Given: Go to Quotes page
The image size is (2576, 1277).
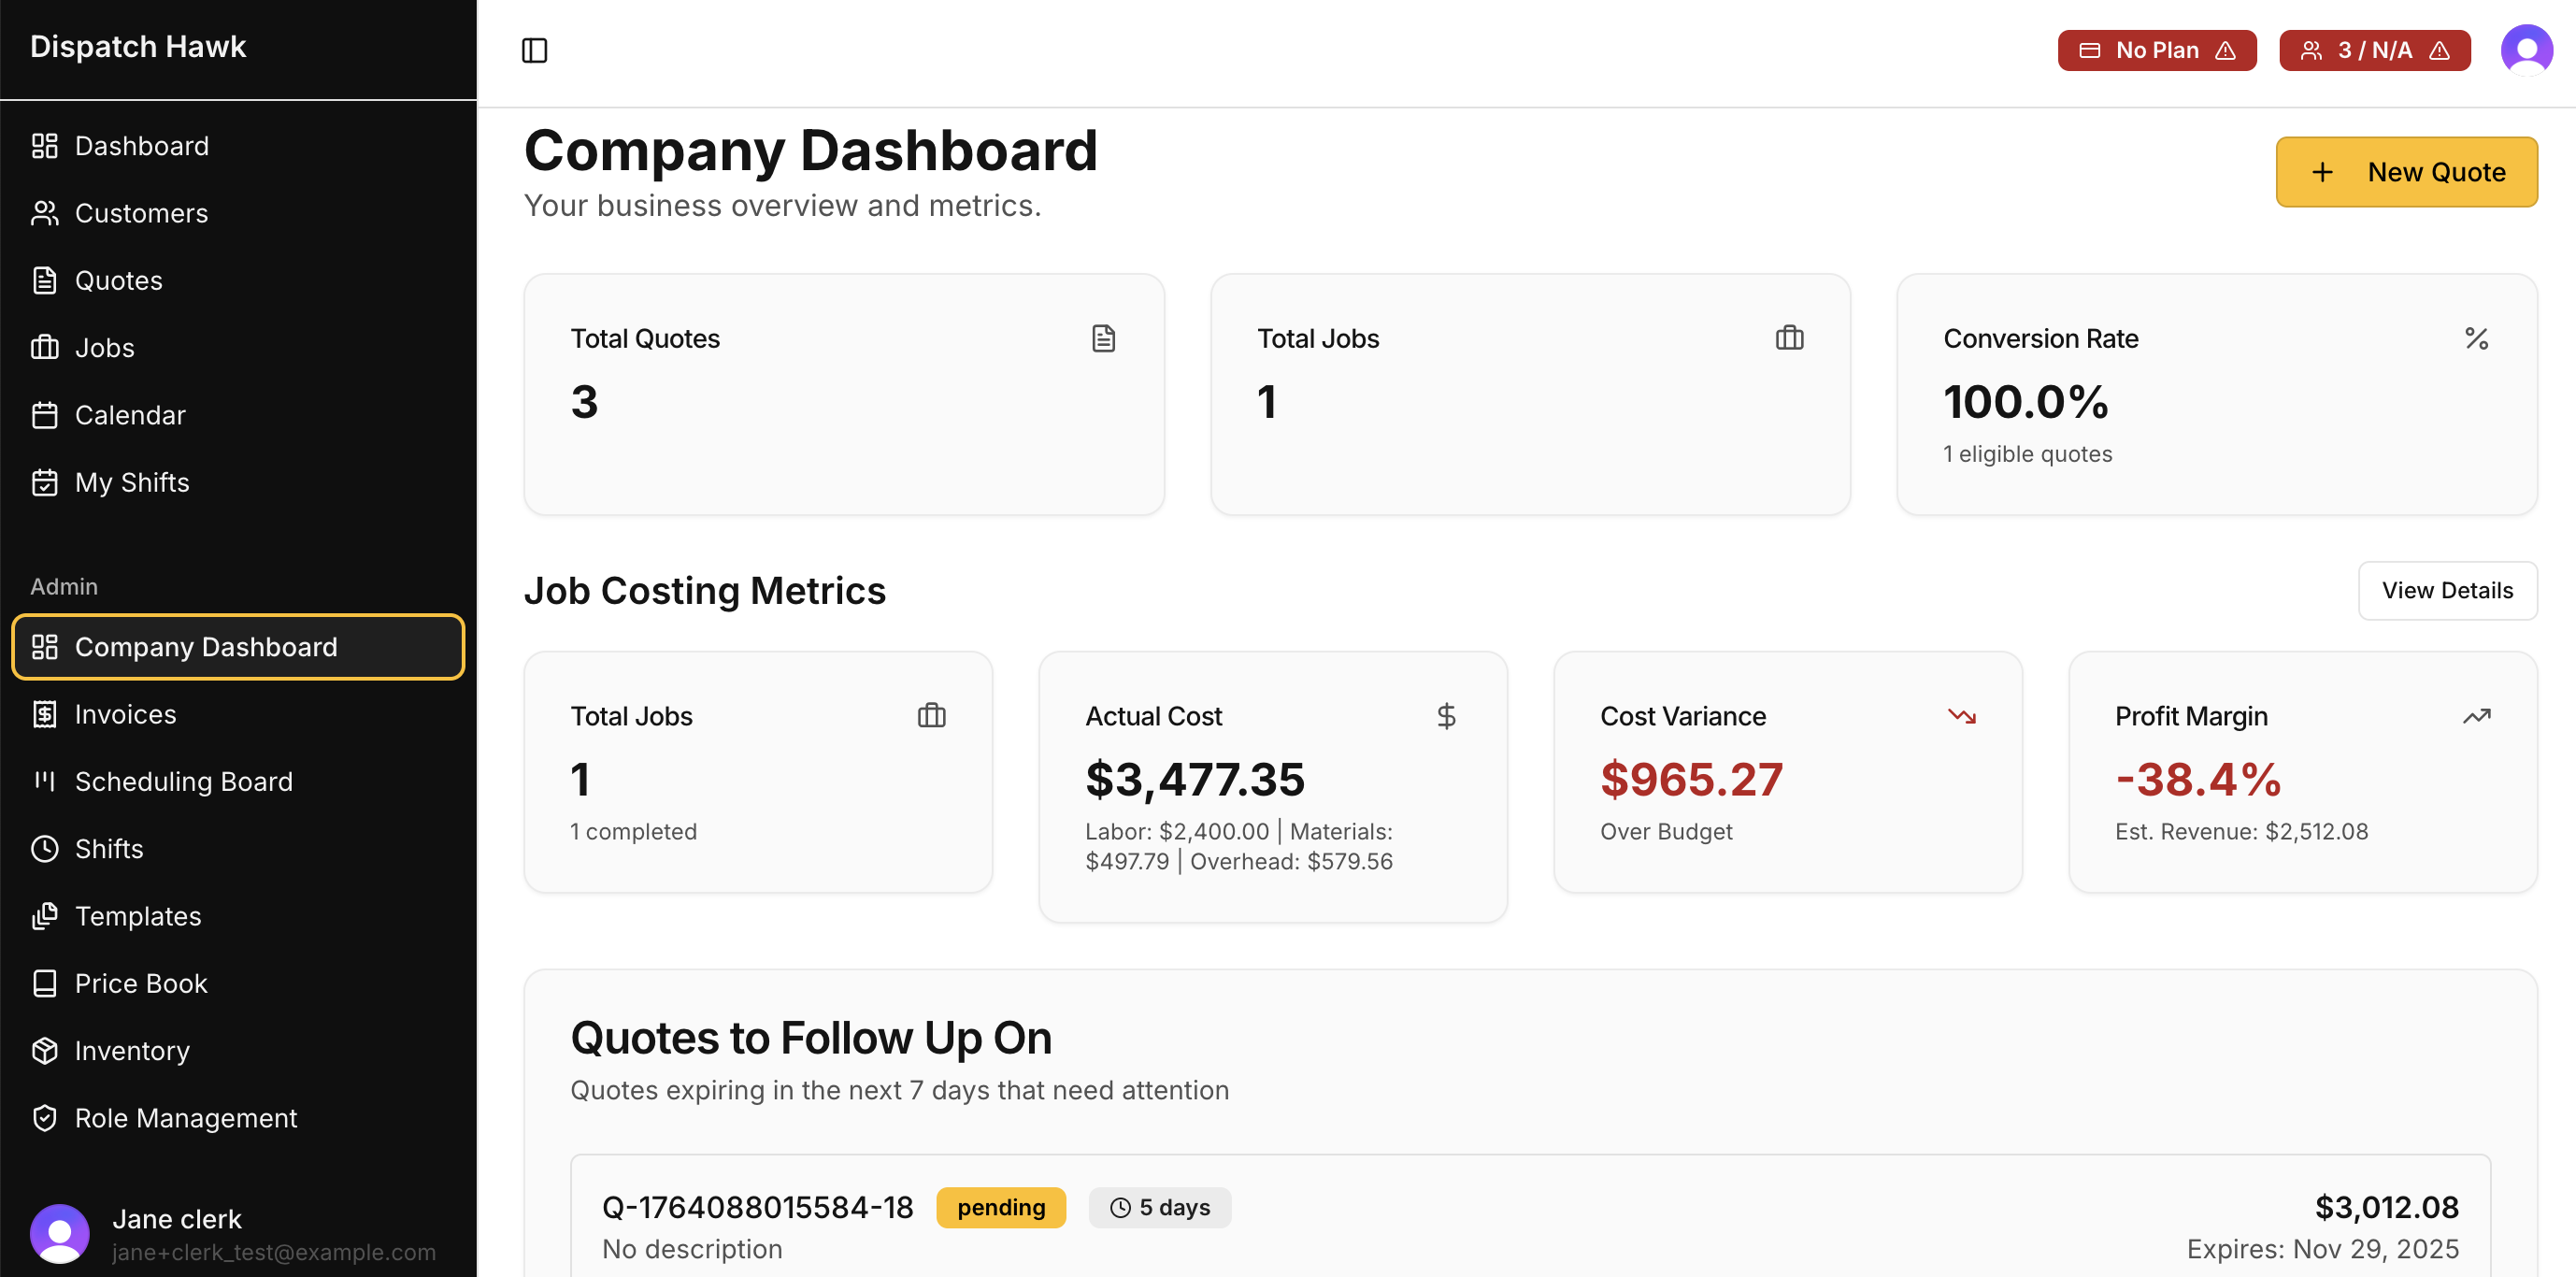Looking at the screenshot, I should coord(118,280).
